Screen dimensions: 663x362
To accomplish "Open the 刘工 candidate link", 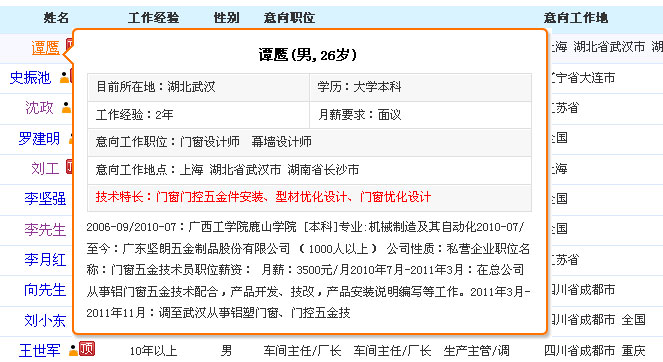I will click(45, 168).
